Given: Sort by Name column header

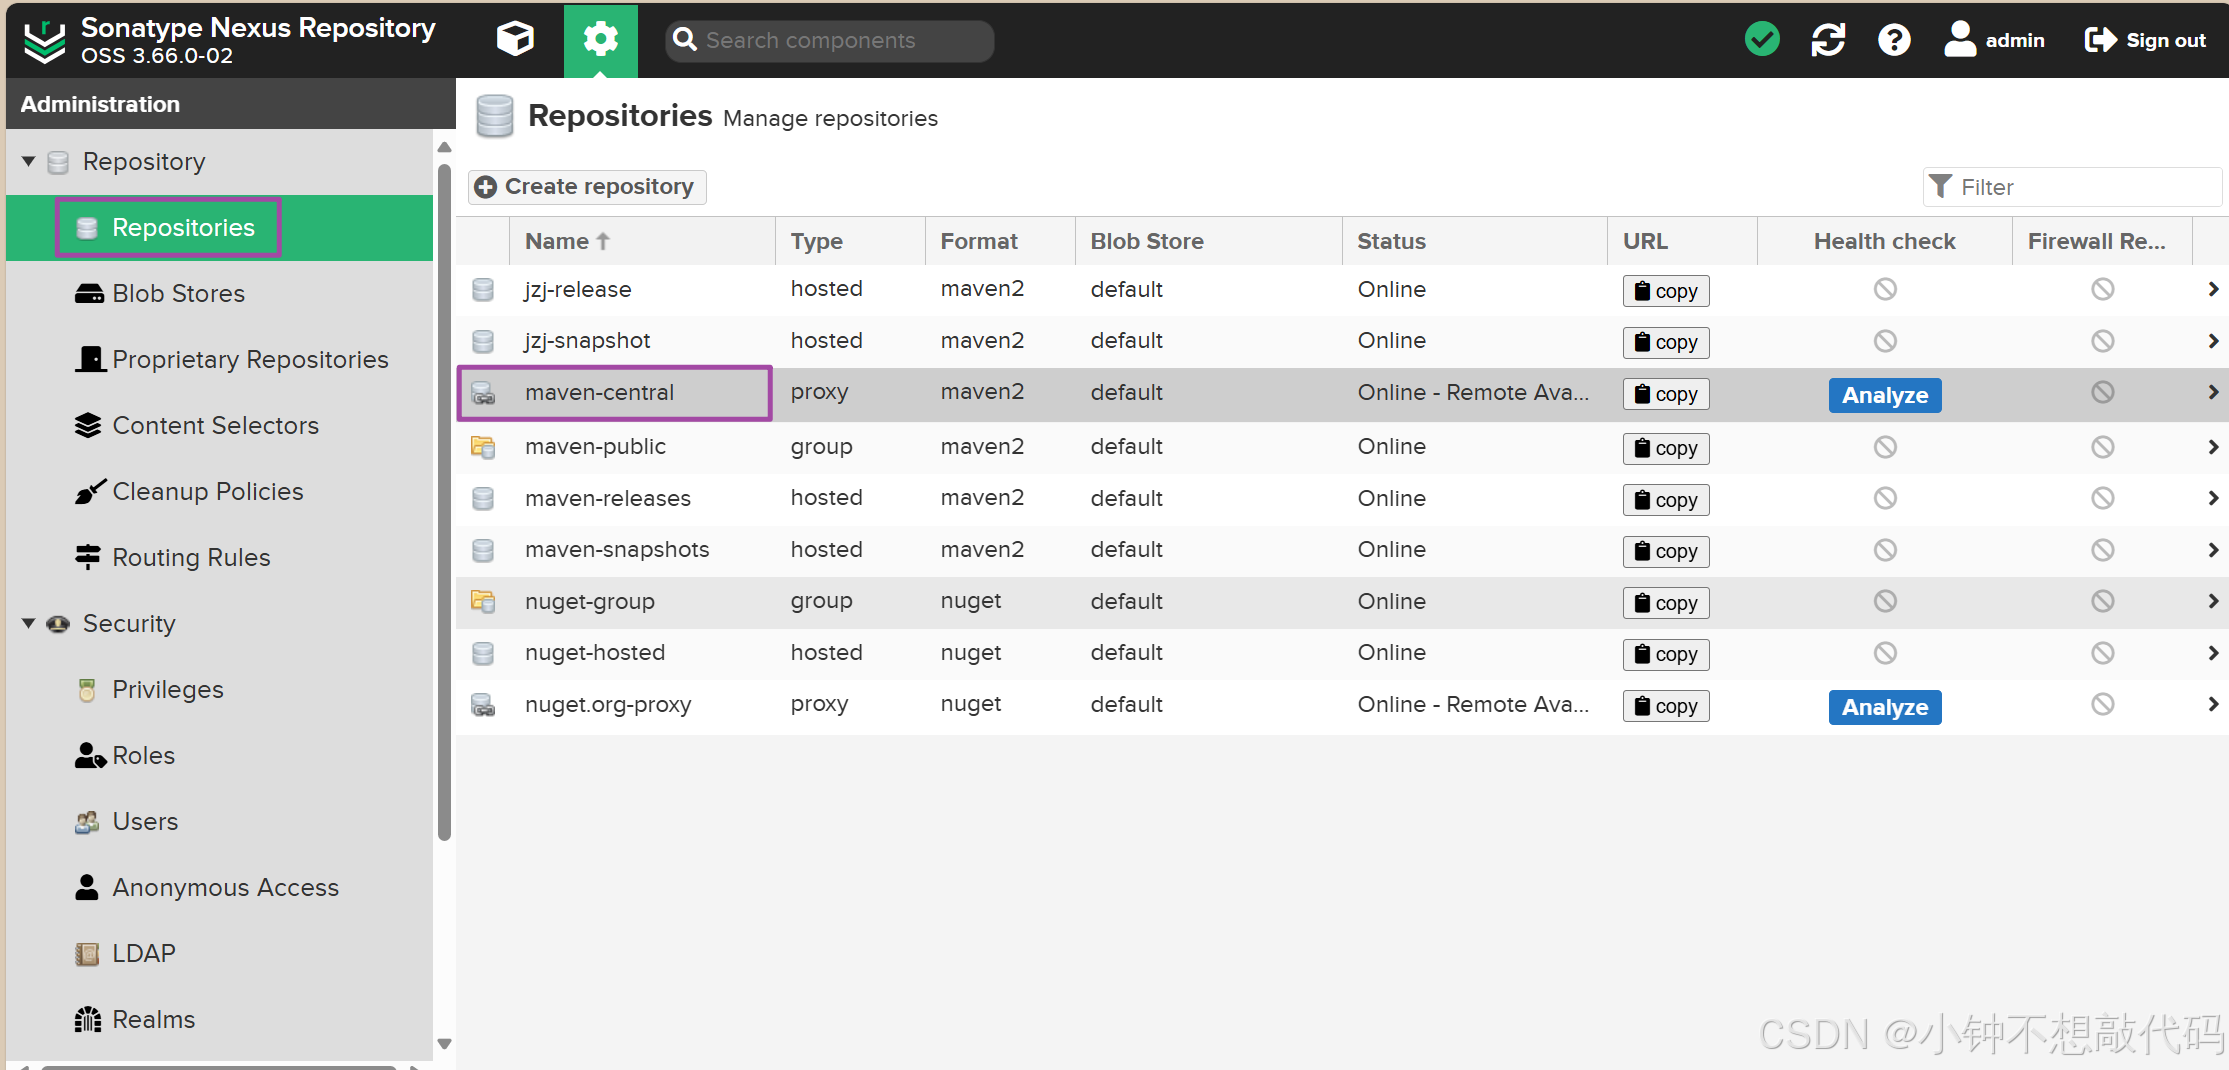Looking at the screenshot, I should click(x=642, y=241).
